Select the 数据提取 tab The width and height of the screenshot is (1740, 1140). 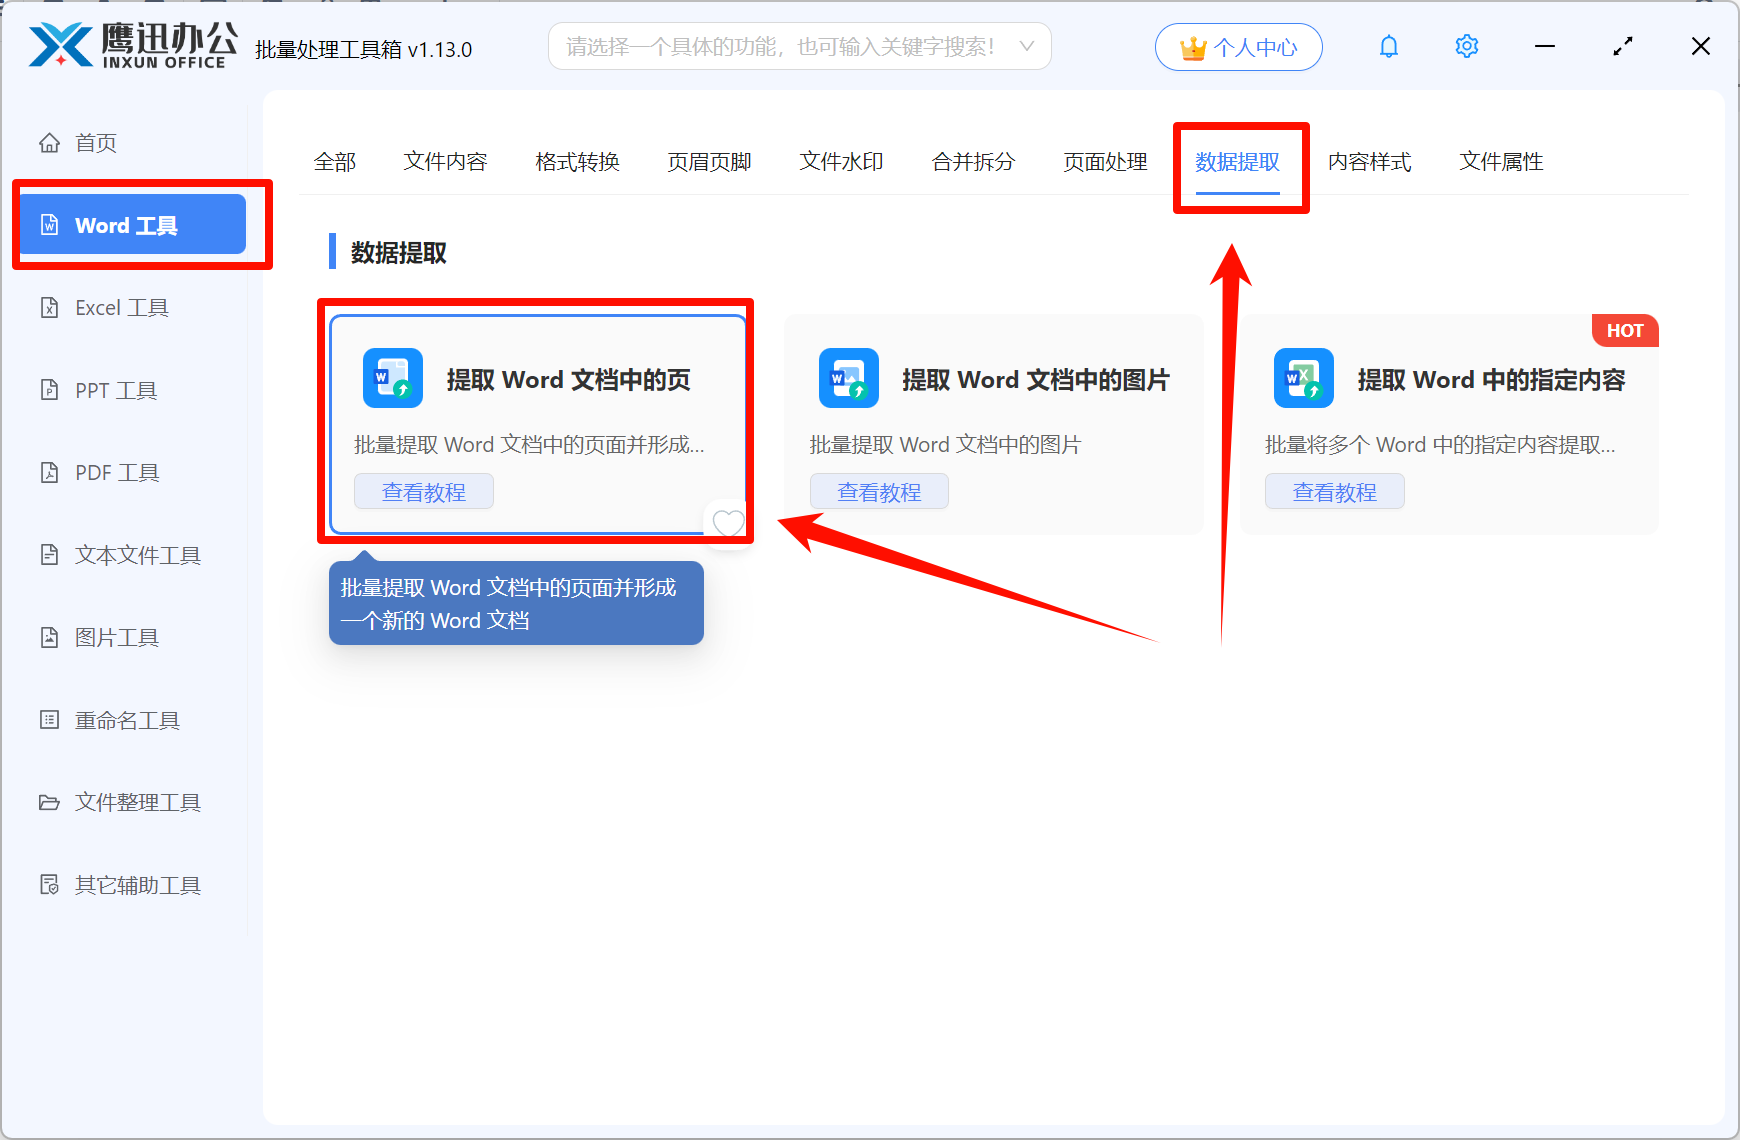[1237, 162]
